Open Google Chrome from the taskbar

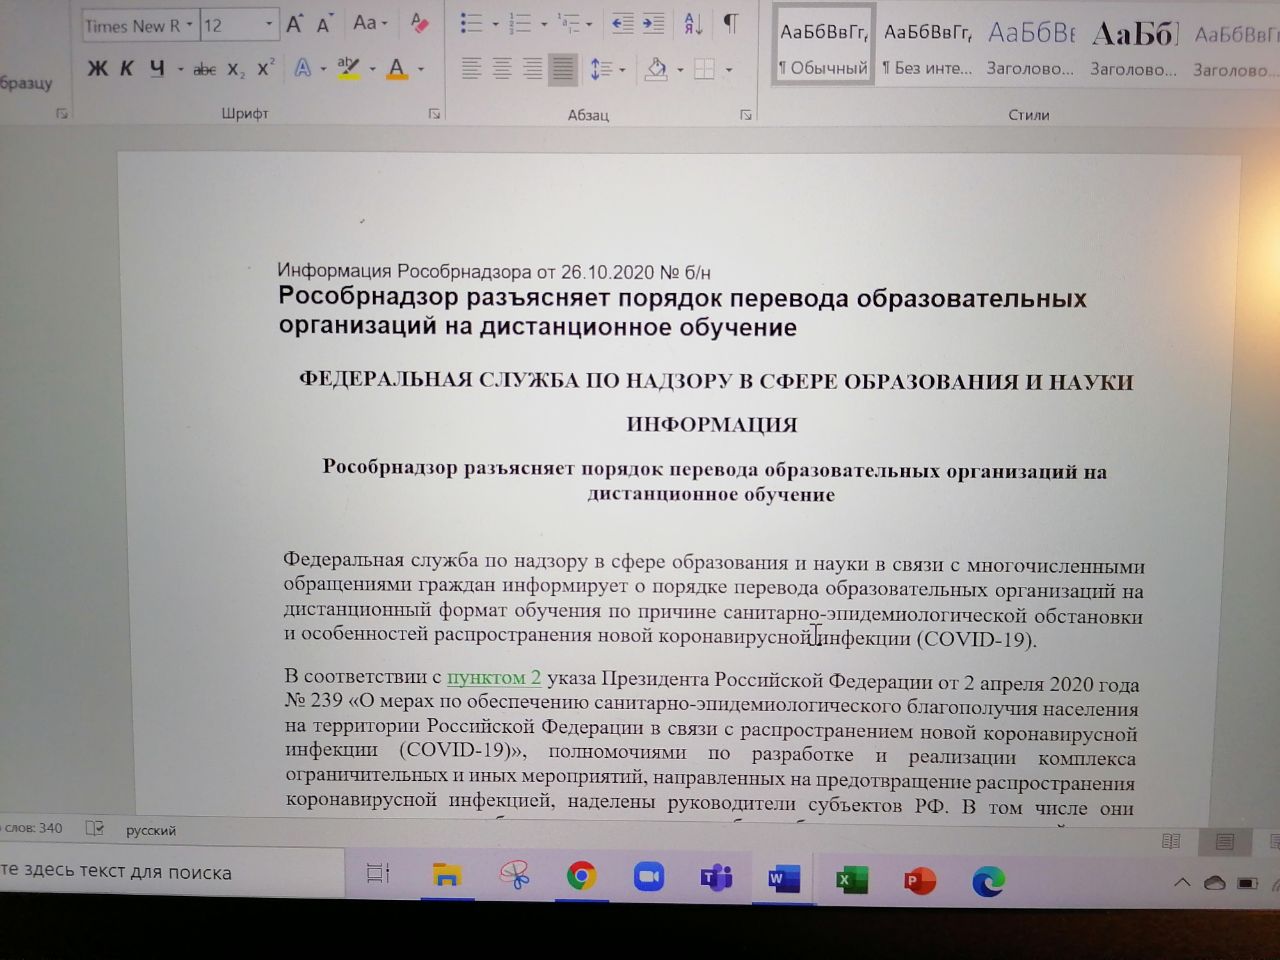tap(581, 877)
